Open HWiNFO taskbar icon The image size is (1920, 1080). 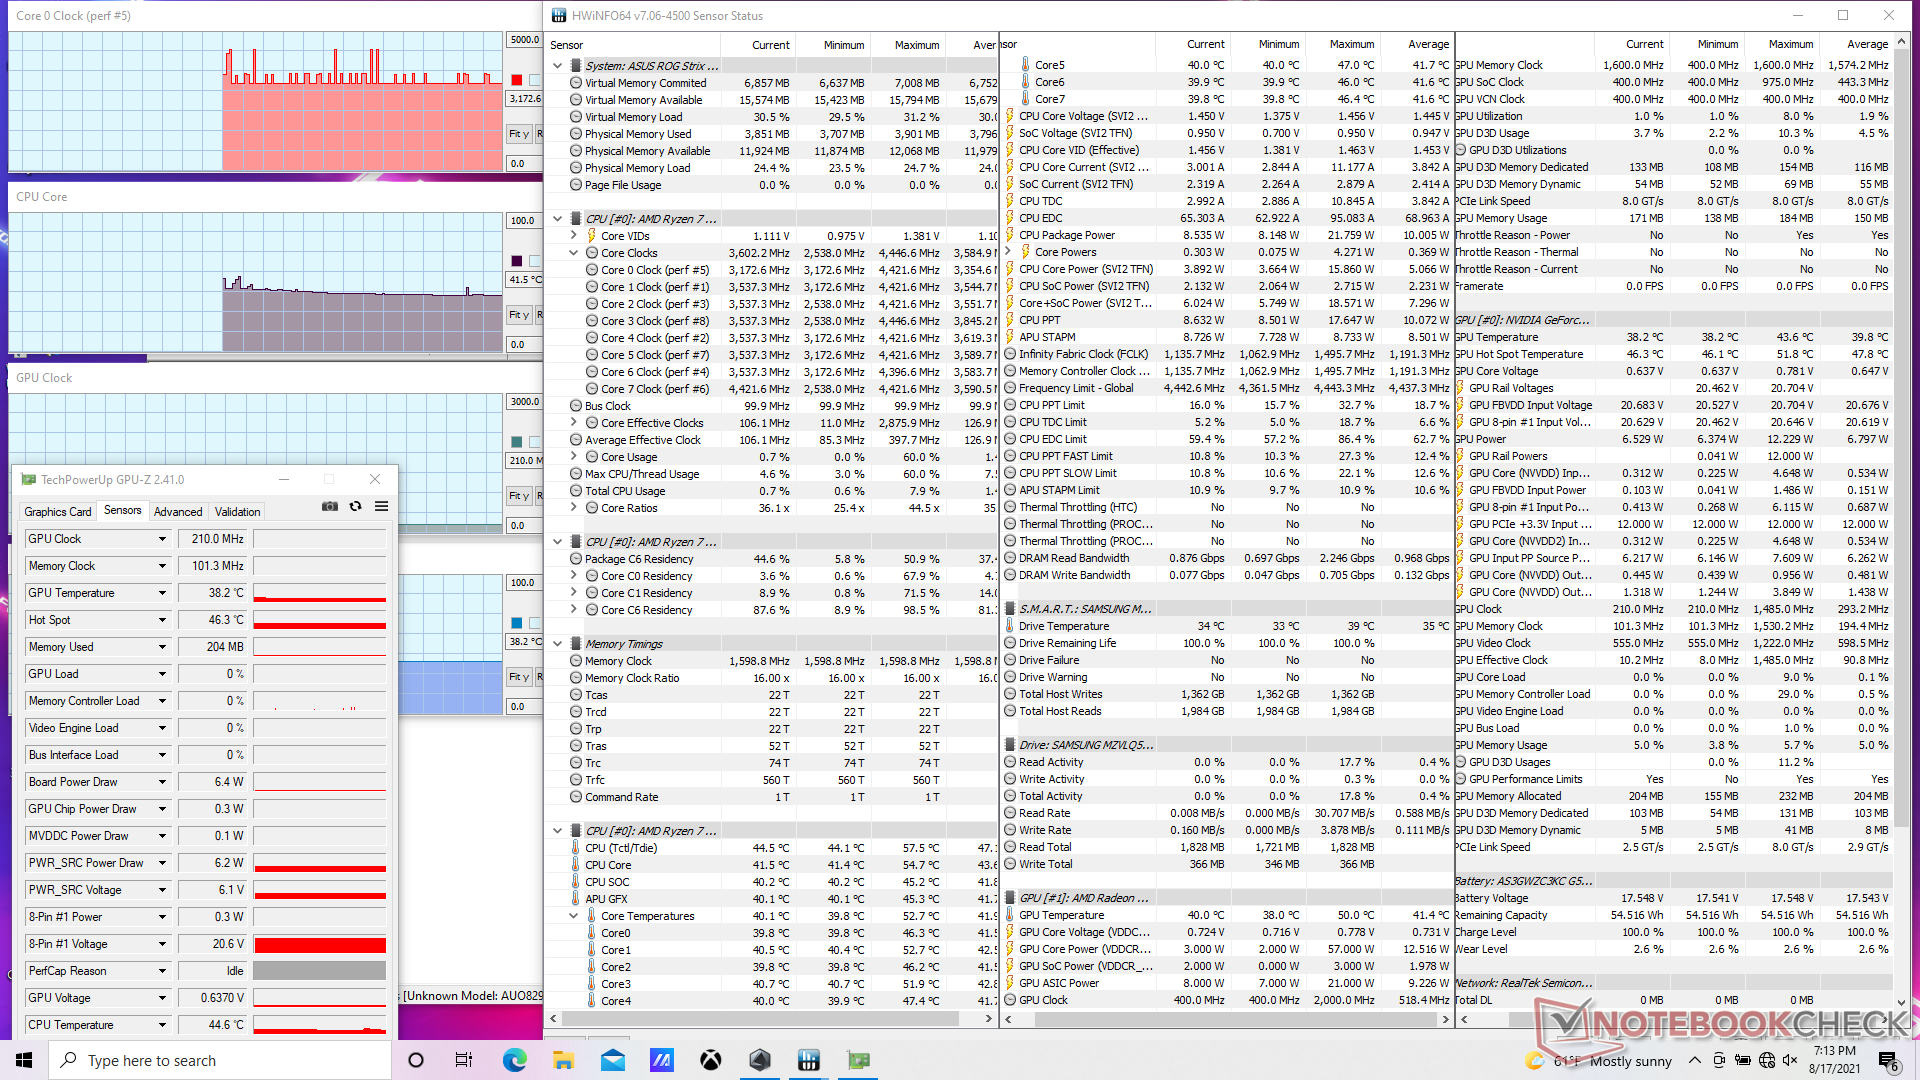[808, 1060]
